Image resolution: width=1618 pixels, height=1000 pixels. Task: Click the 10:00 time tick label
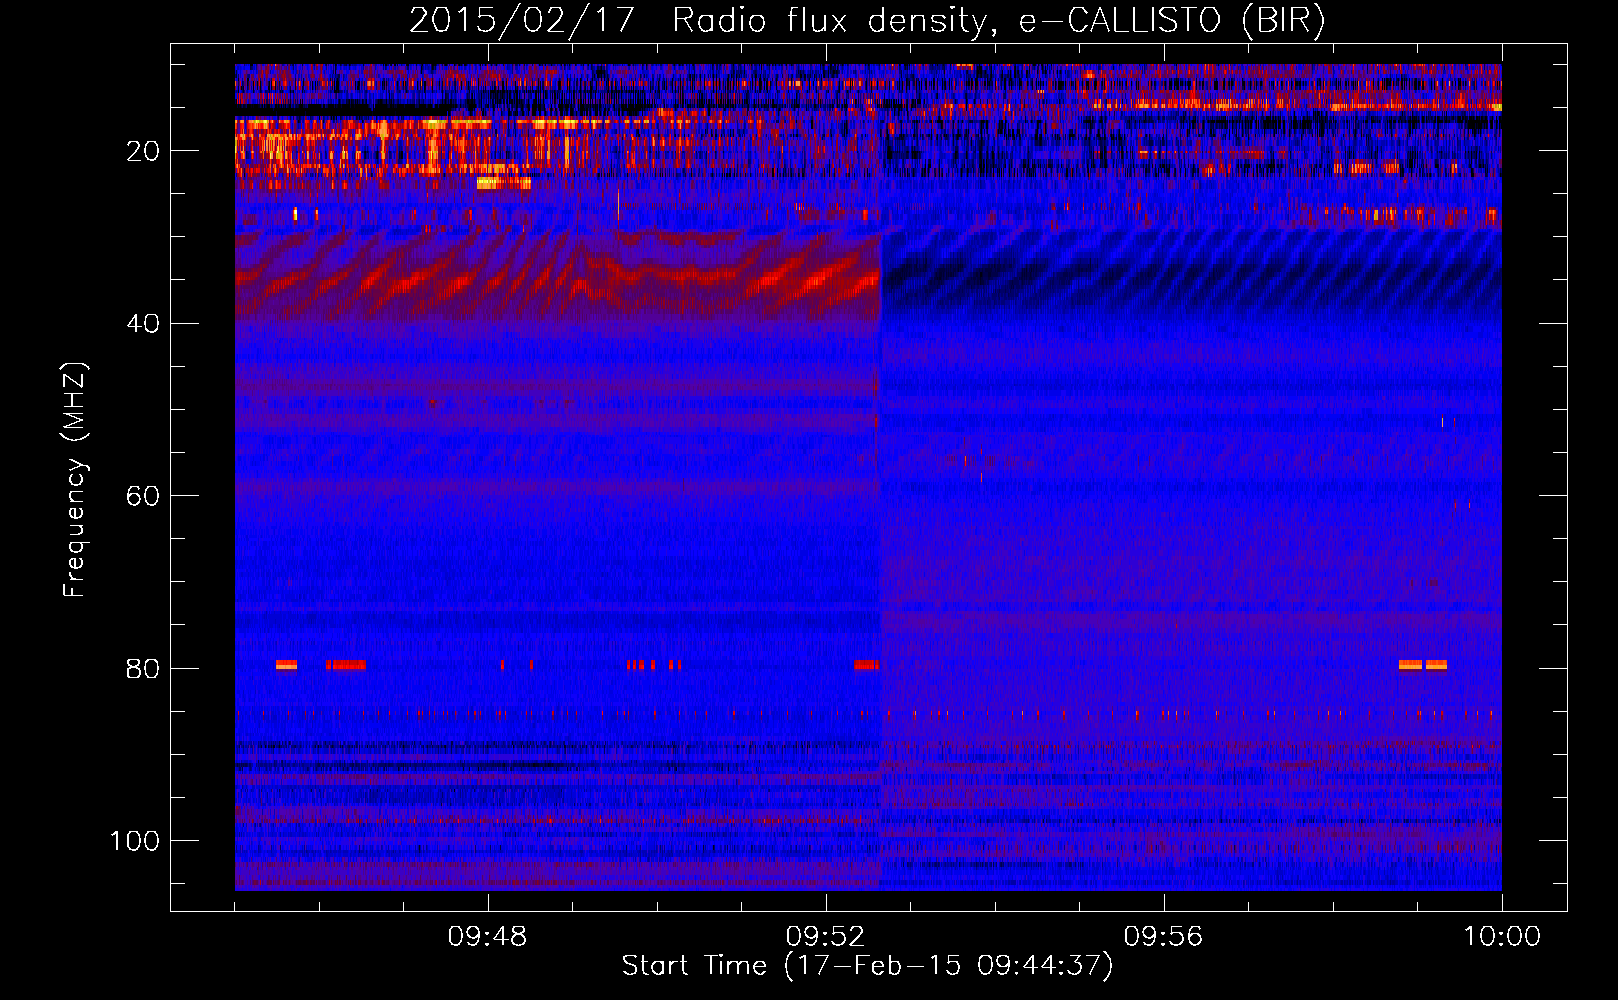1502,937
